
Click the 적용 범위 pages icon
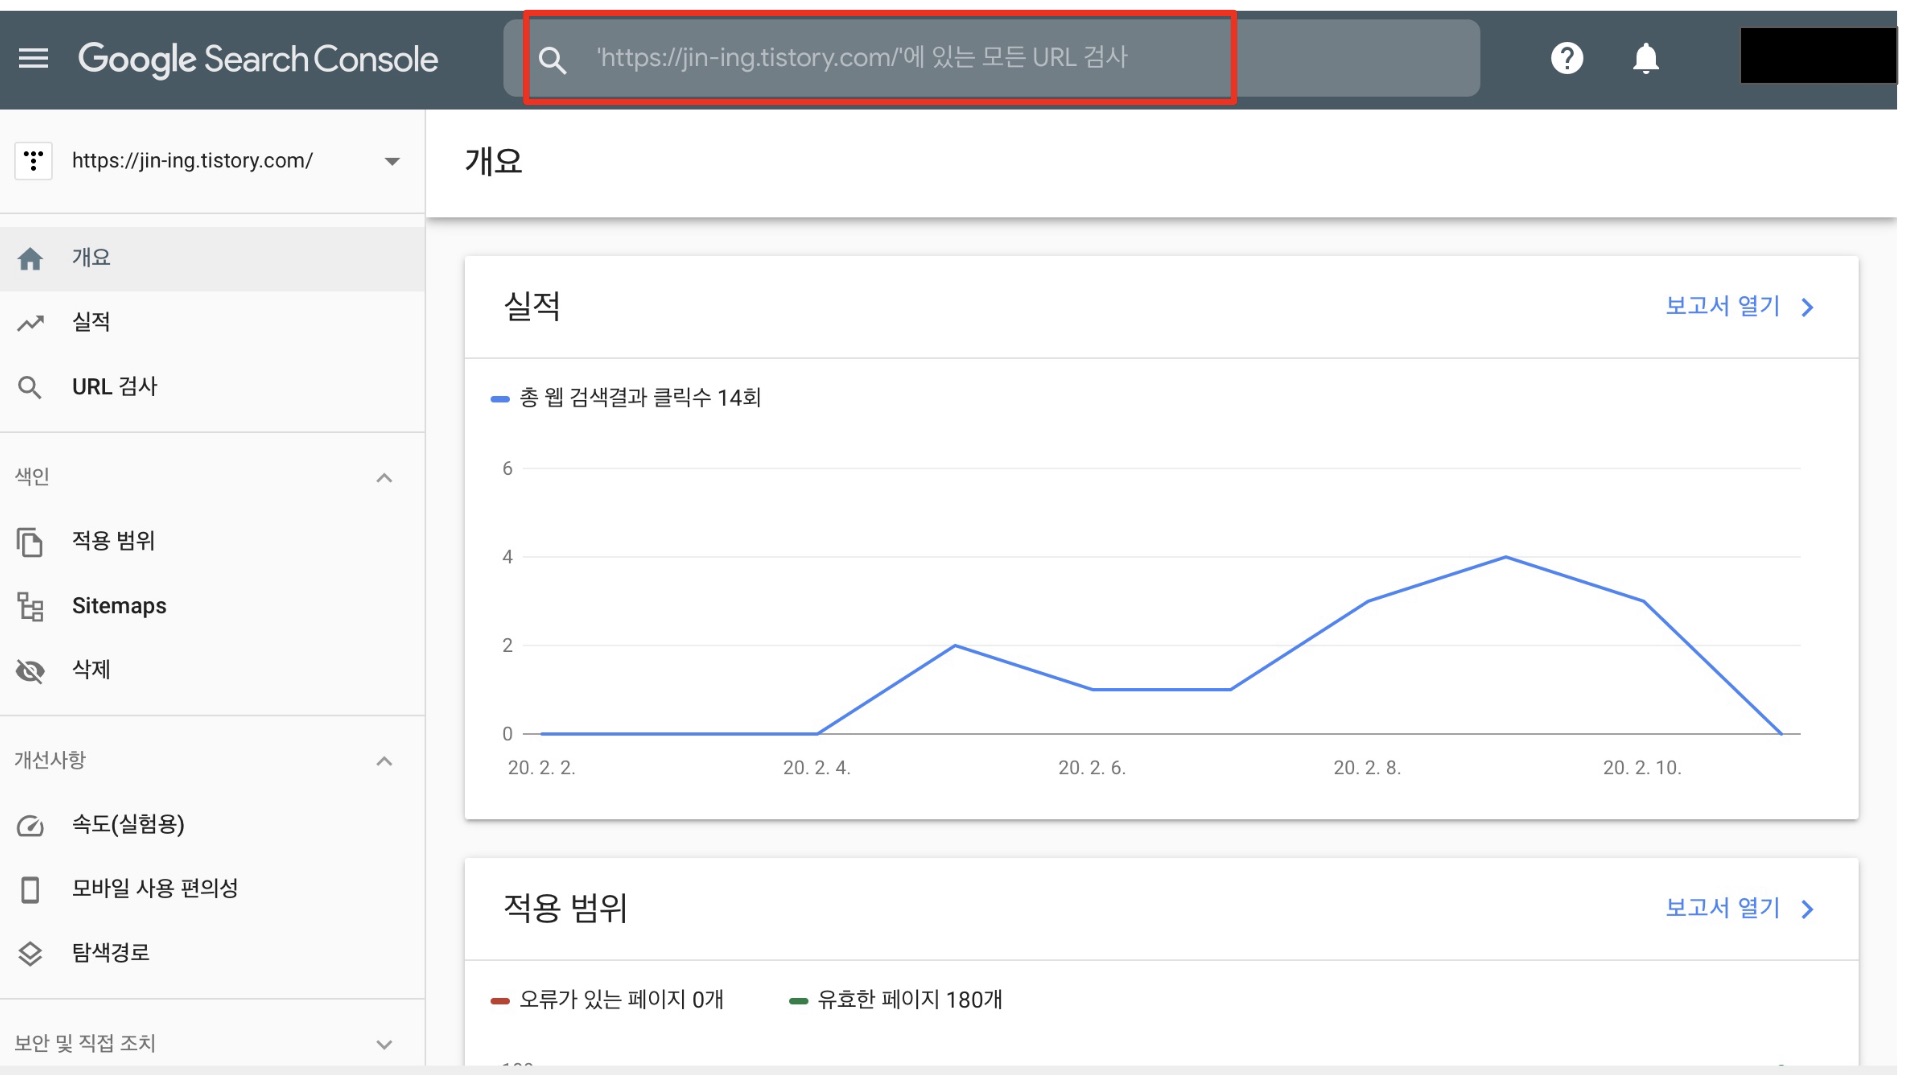coord(30,542)
